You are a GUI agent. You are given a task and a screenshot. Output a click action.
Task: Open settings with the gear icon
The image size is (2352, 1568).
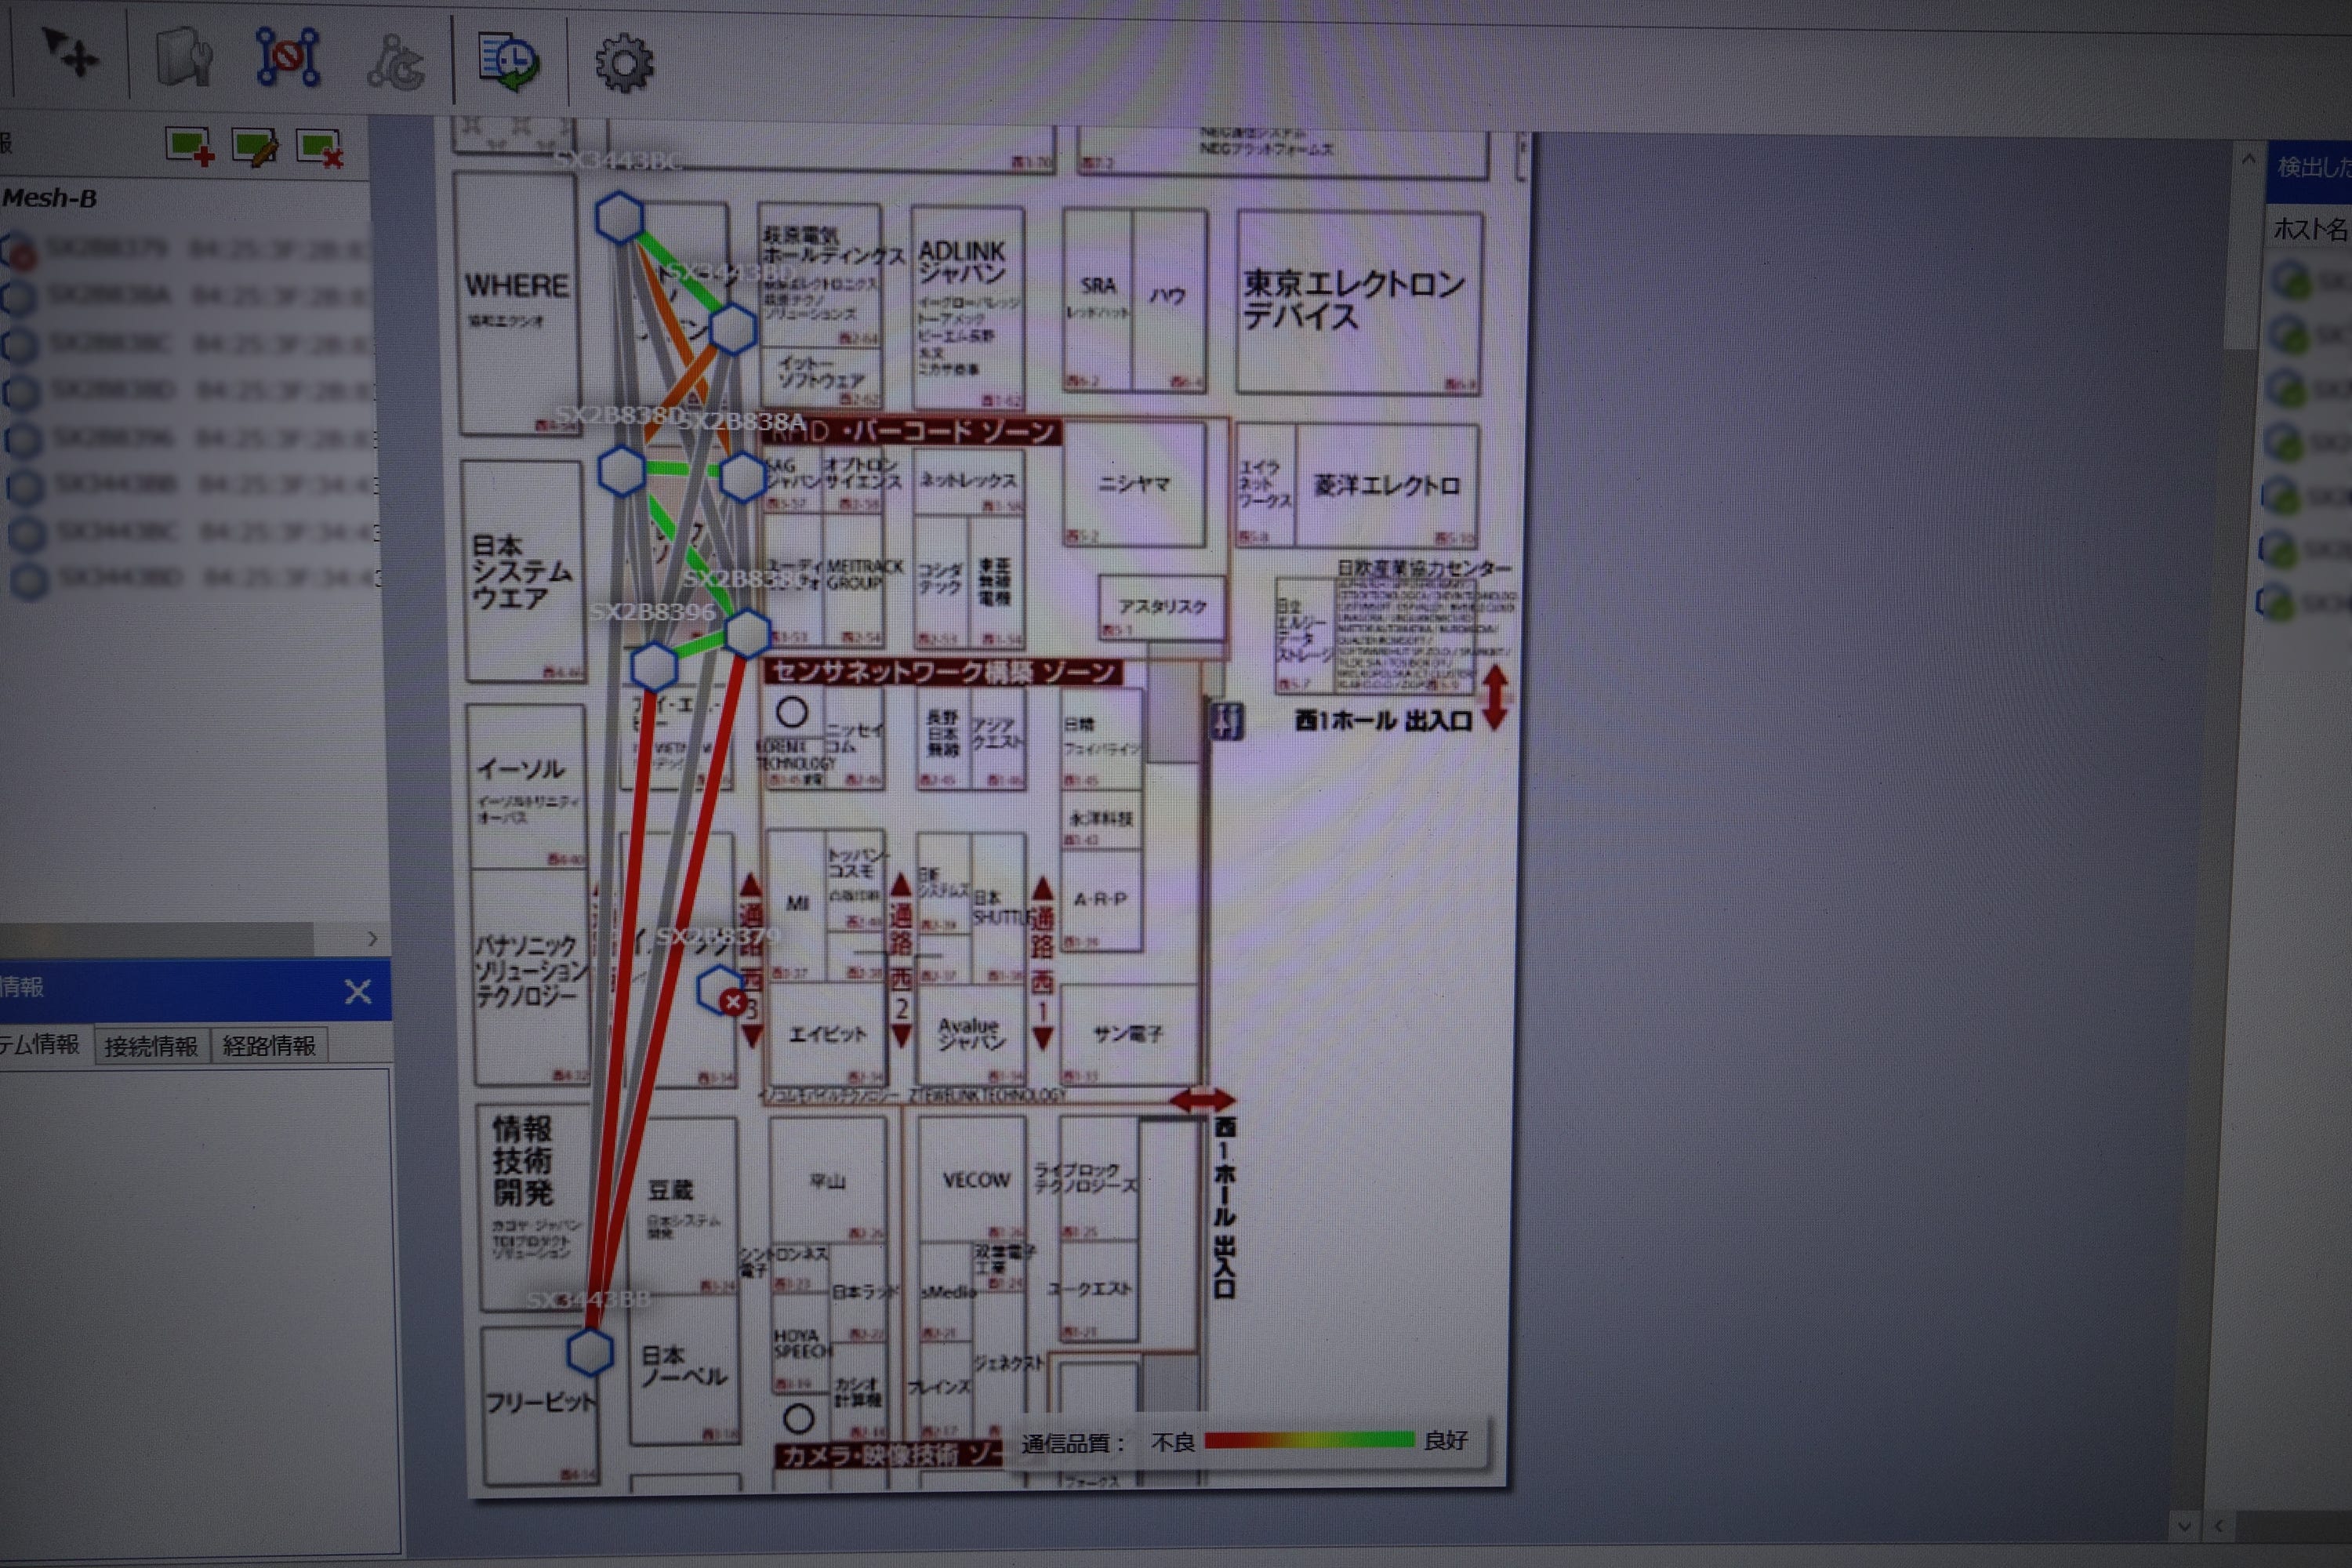coord(624,65)
